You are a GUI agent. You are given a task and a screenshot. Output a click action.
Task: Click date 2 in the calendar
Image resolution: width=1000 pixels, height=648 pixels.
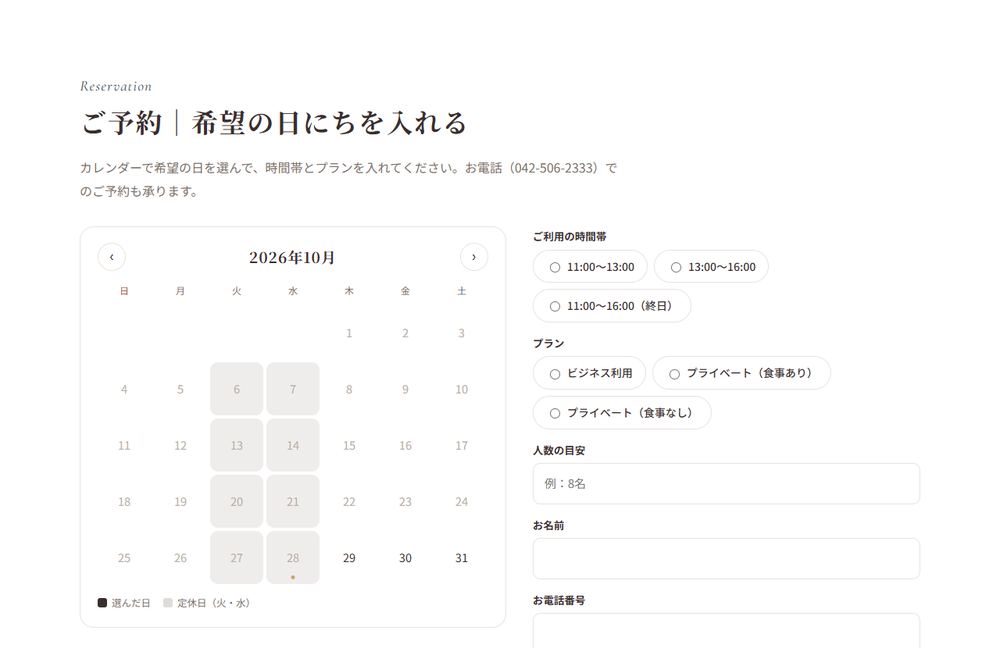405,333
